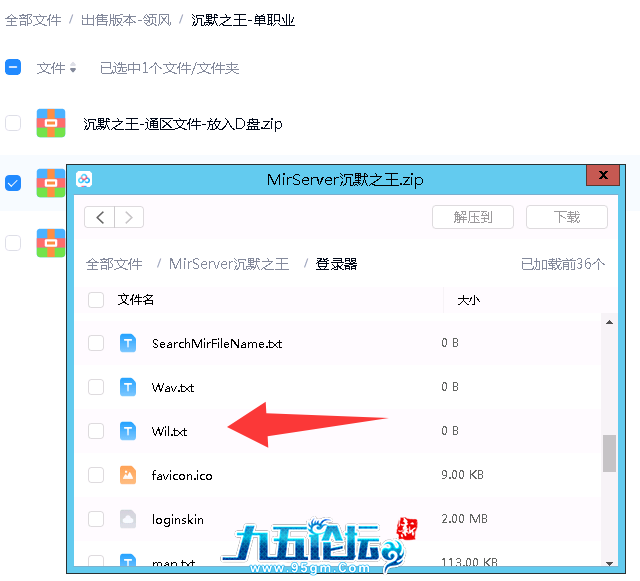
Task: Check the box for favicon.ico
Action: click(96, 475)
